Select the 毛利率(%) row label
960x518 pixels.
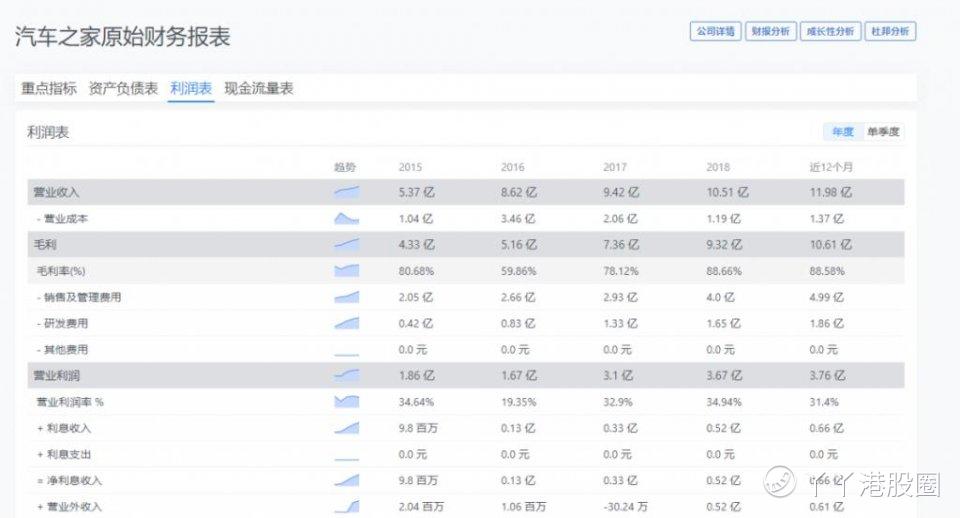61,271
